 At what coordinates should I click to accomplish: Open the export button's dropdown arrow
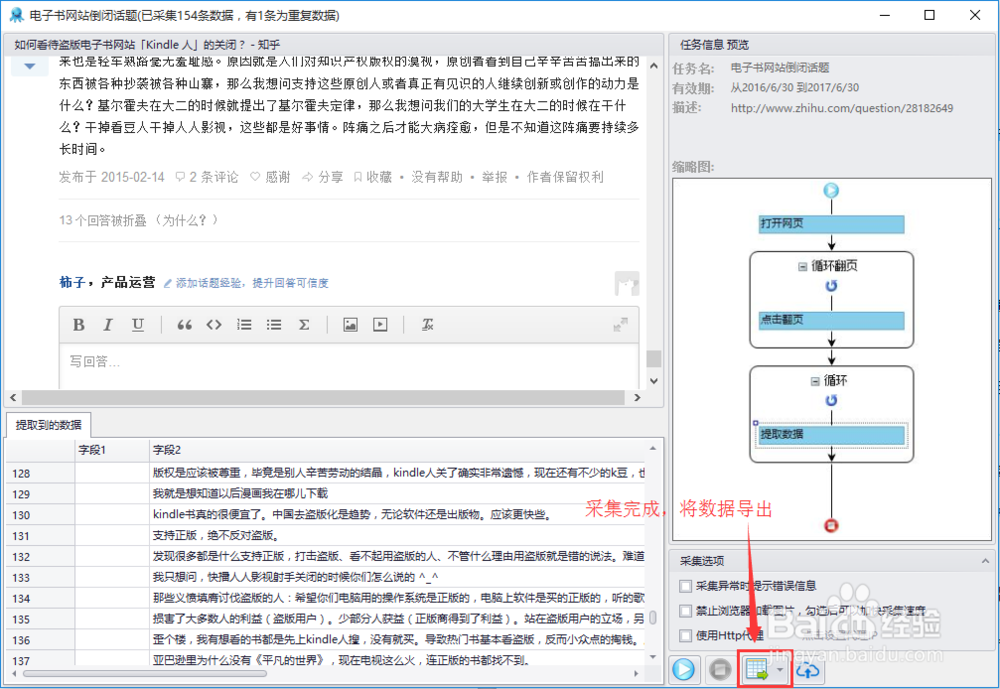(x=780, y=670)
